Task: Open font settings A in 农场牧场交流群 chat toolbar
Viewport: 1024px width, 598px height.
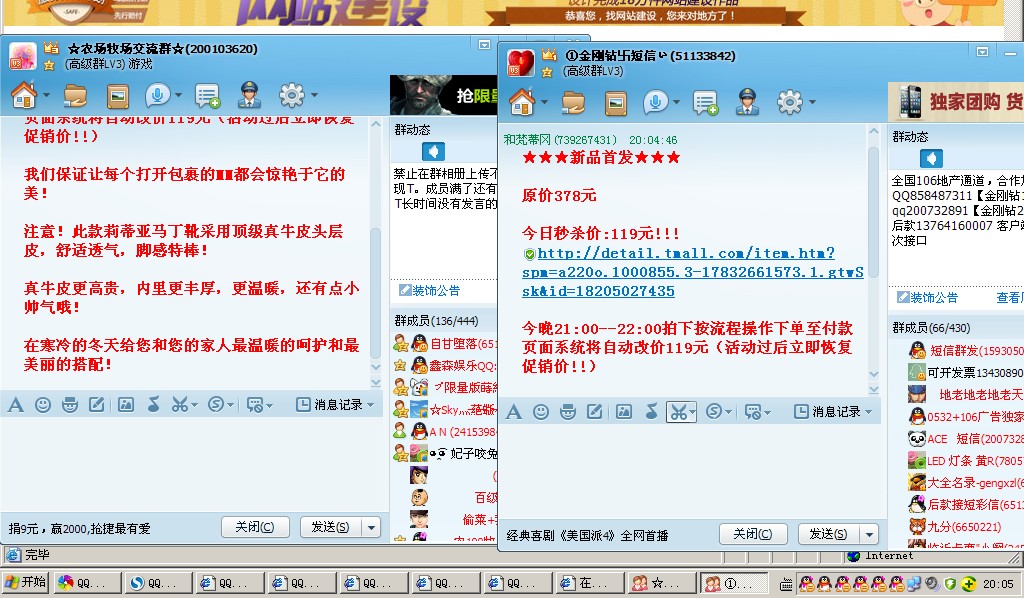Action: [x=16, y=405]
